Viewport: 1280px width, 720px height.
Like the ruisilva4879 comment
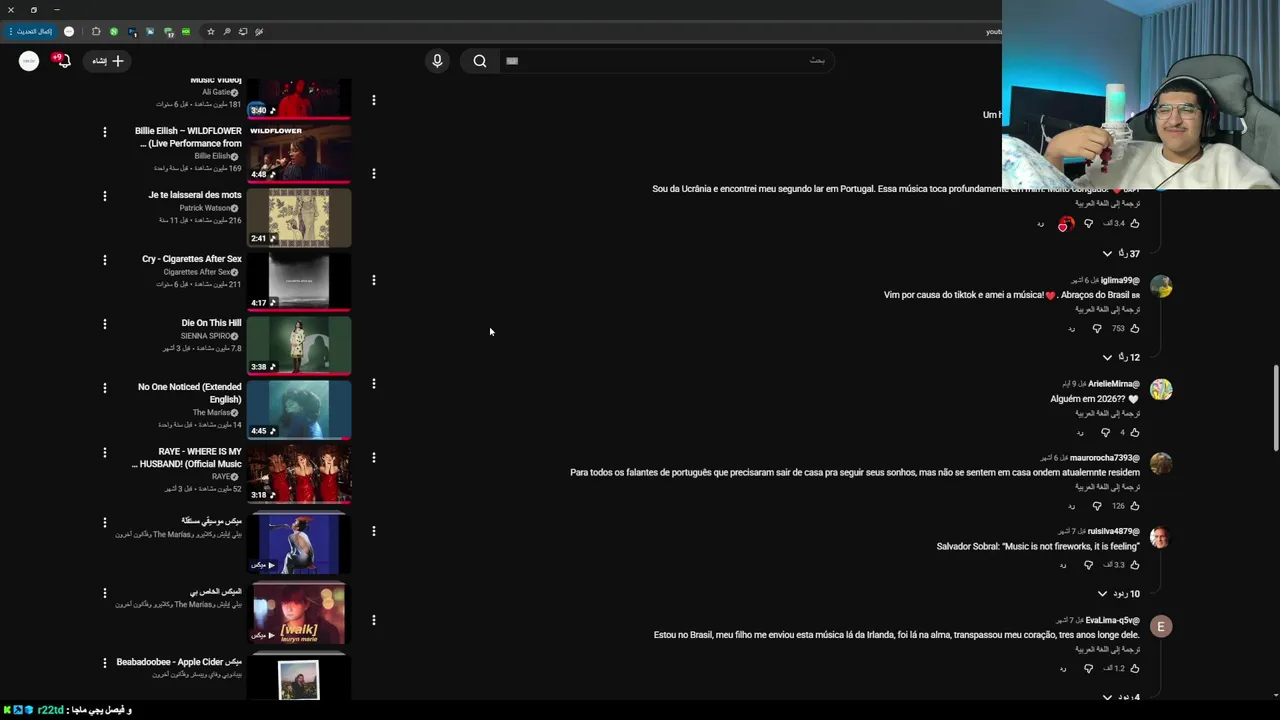pos(1134,565)
